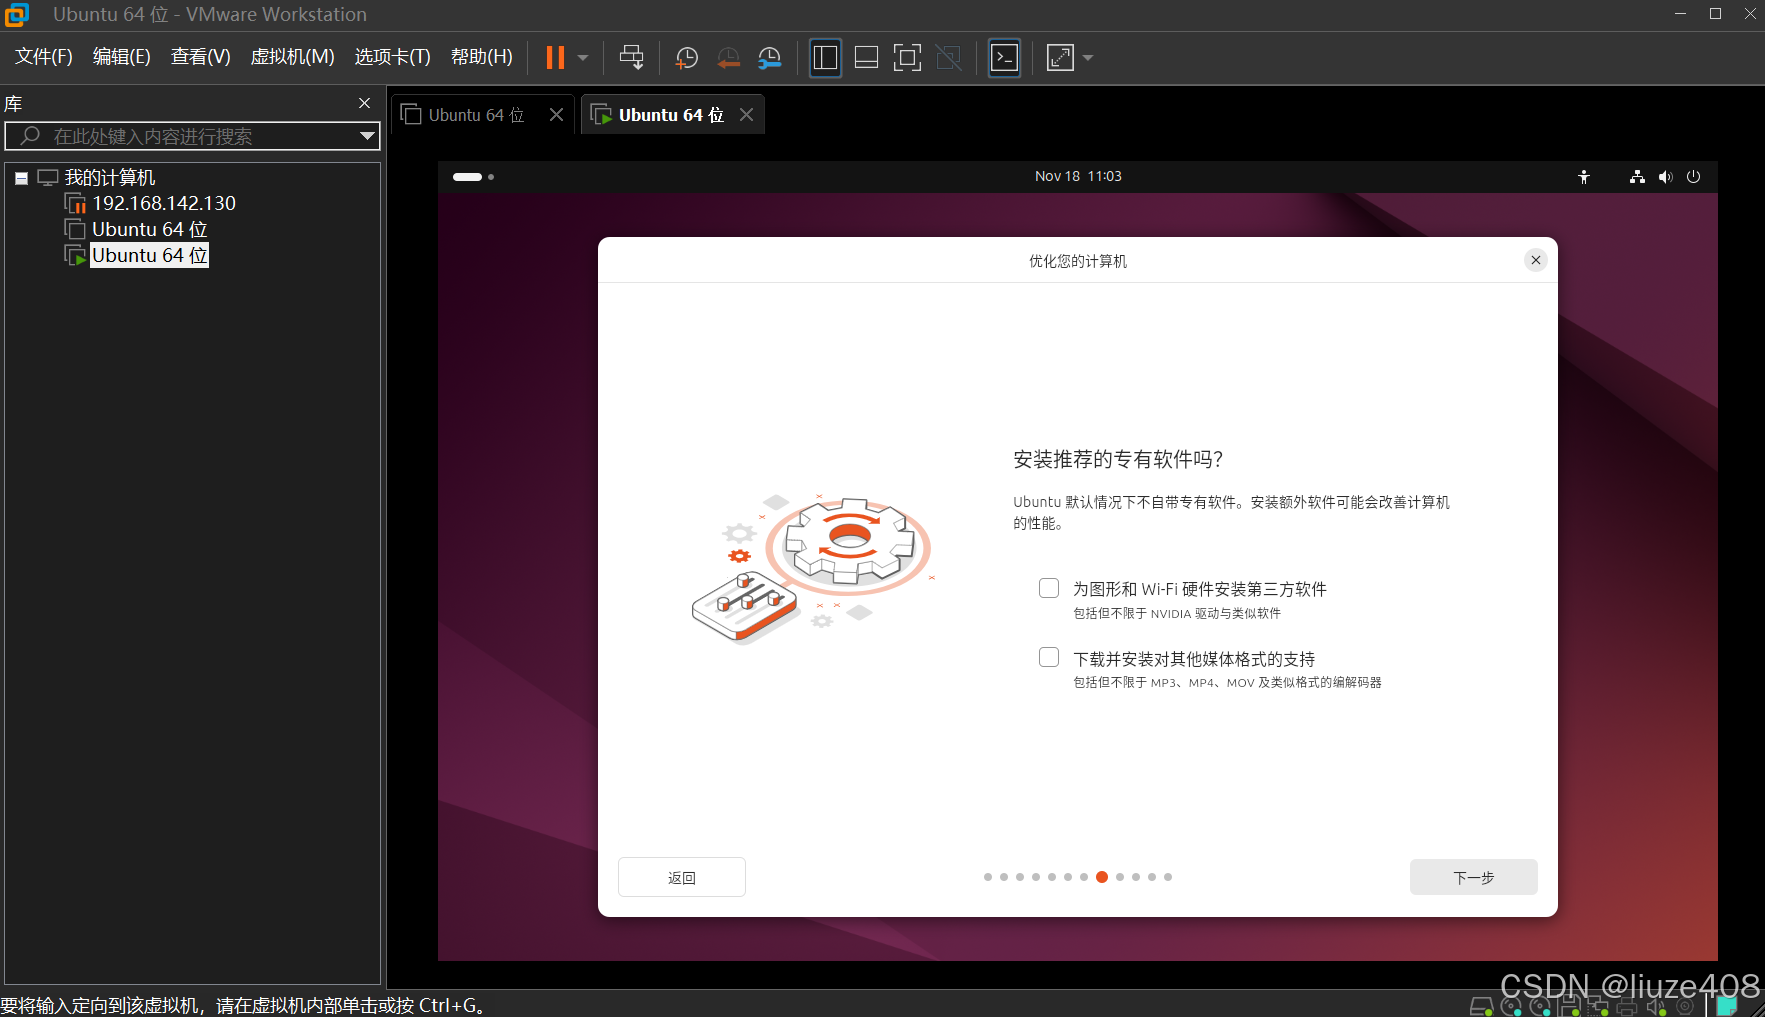Click the library search input field
1765x1017 pixels.
pyautogui.click(x=190, y=136)
